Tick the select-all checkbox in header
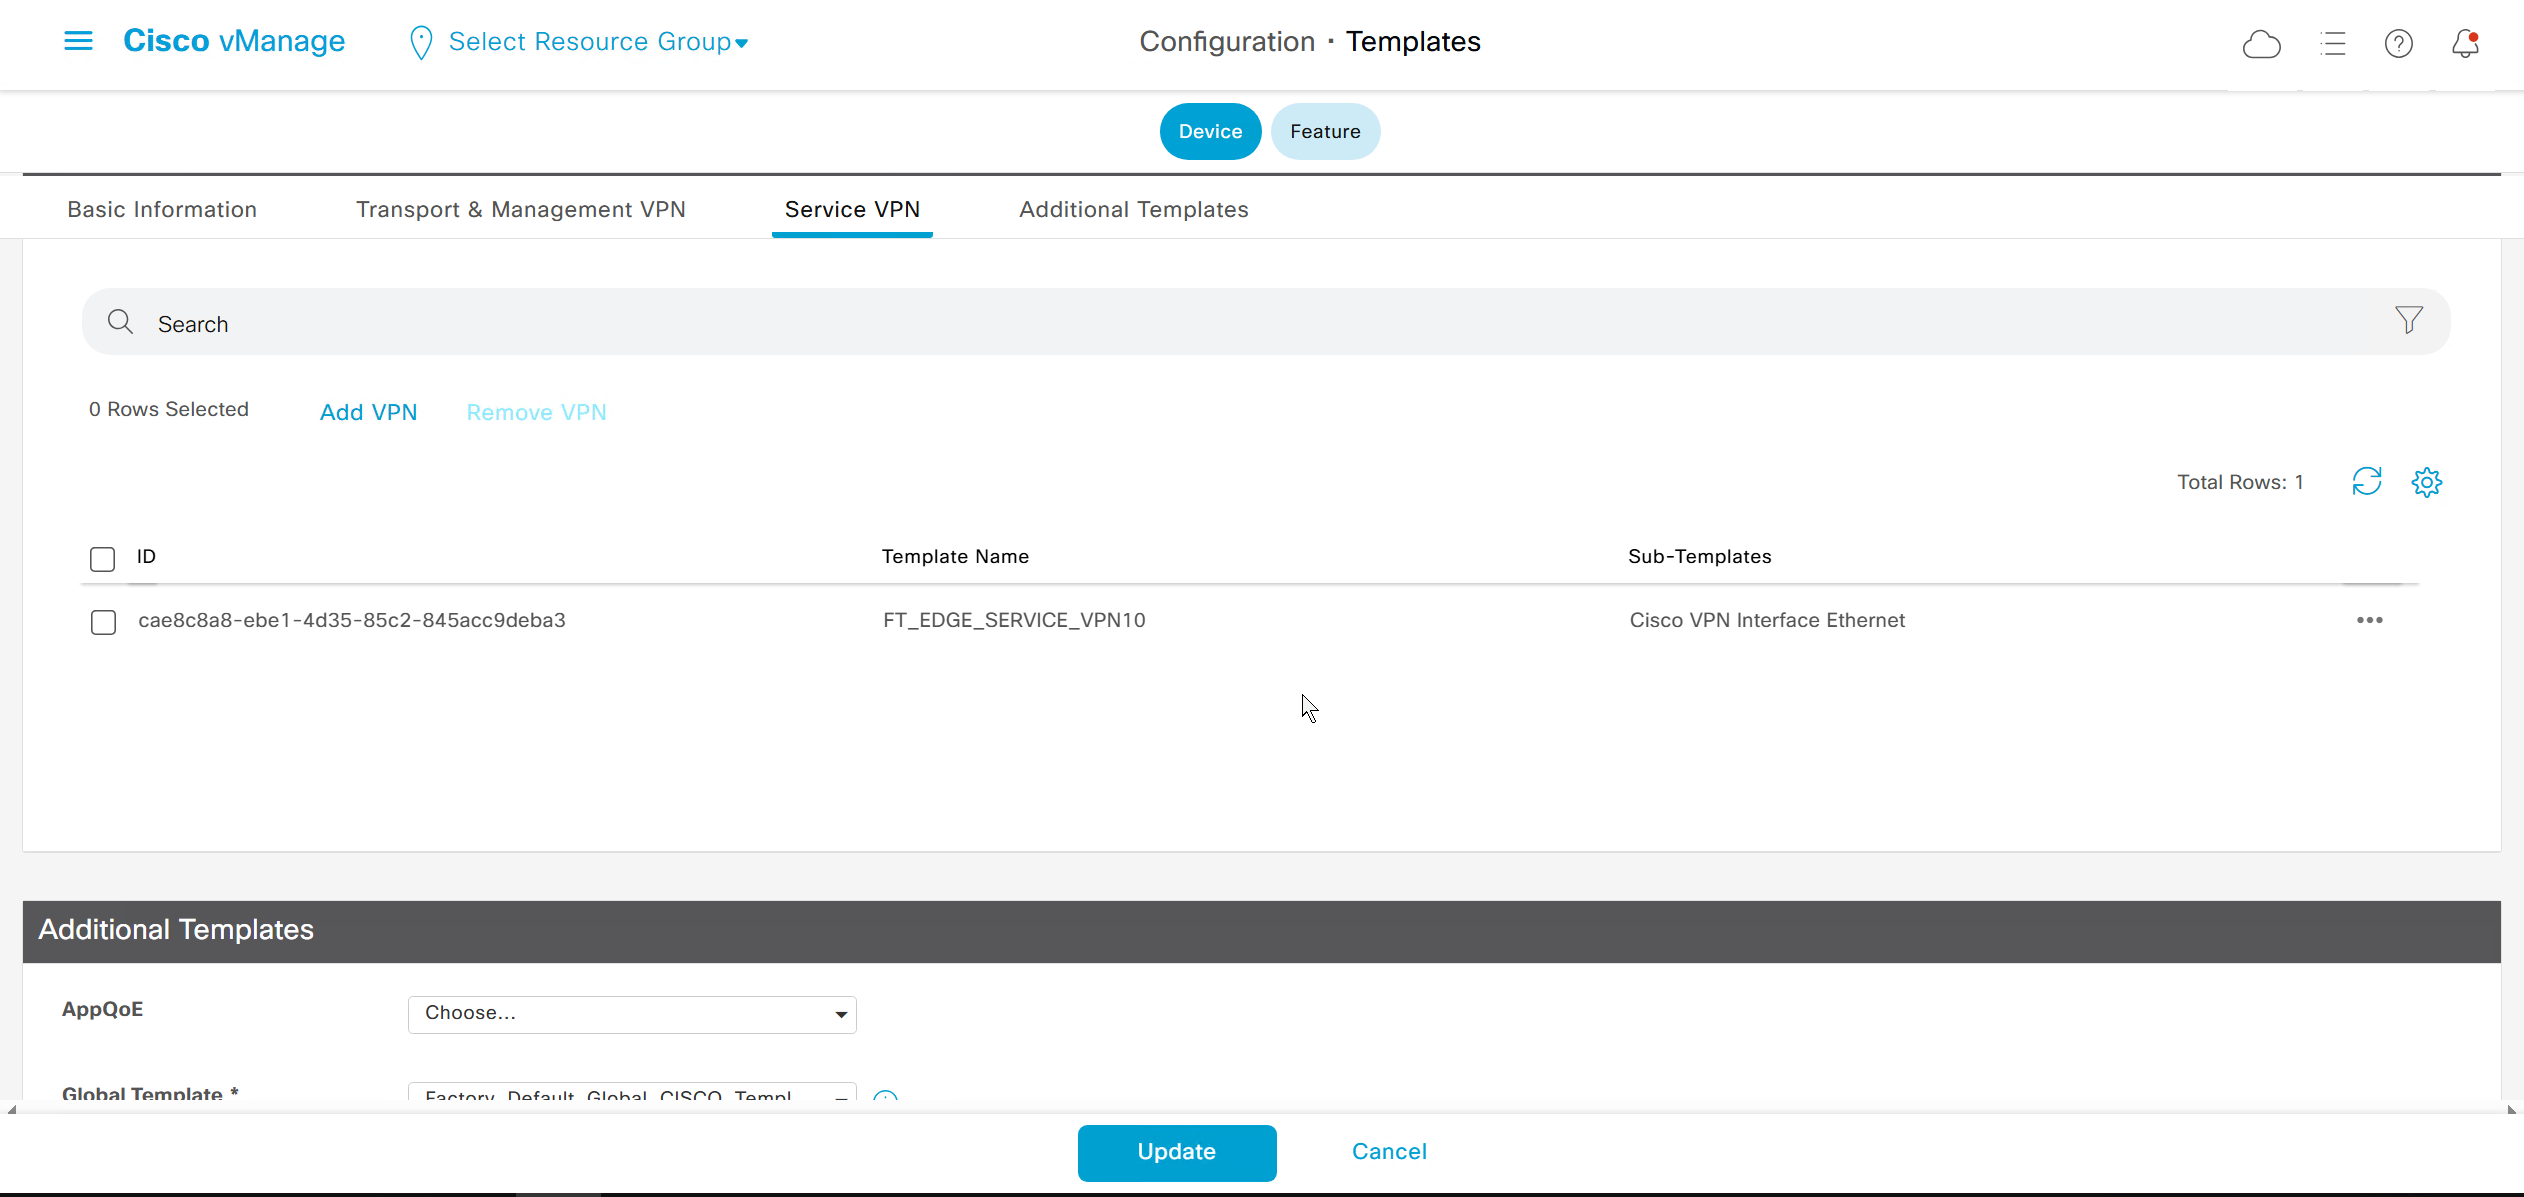 point(103,559)
